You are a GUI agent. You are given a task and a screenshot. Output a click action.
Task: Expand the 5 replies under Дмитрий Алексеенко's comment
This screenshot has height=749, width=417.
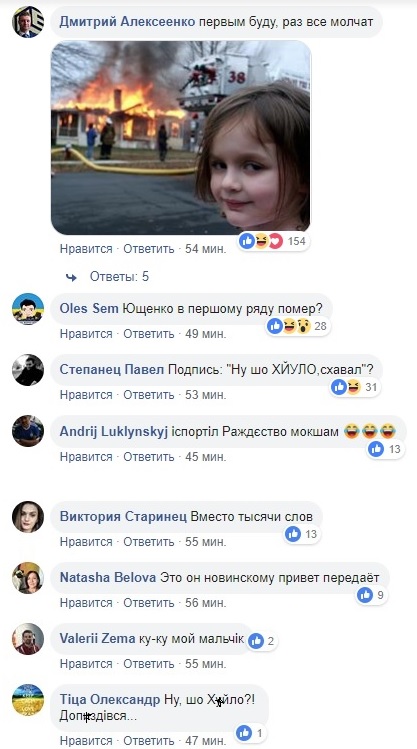[119, 277]
